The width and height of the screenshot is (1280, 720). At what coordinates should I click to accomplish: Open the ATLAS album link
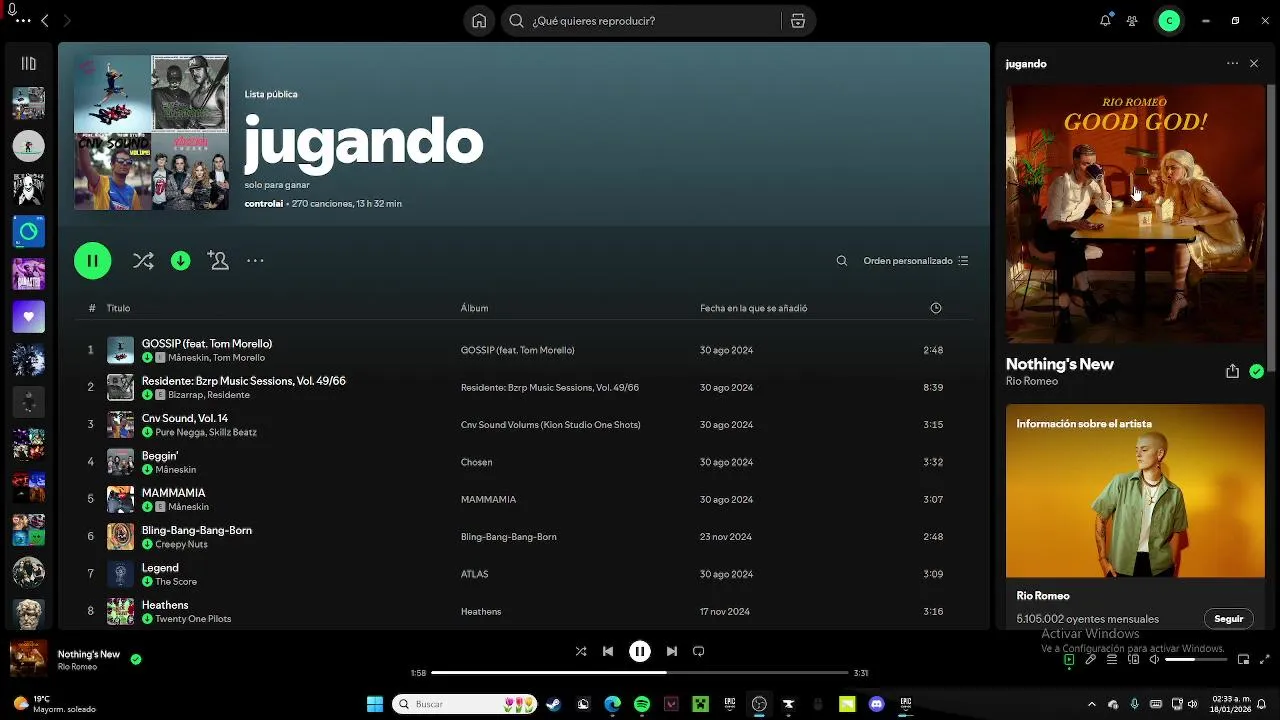point(474,574)
